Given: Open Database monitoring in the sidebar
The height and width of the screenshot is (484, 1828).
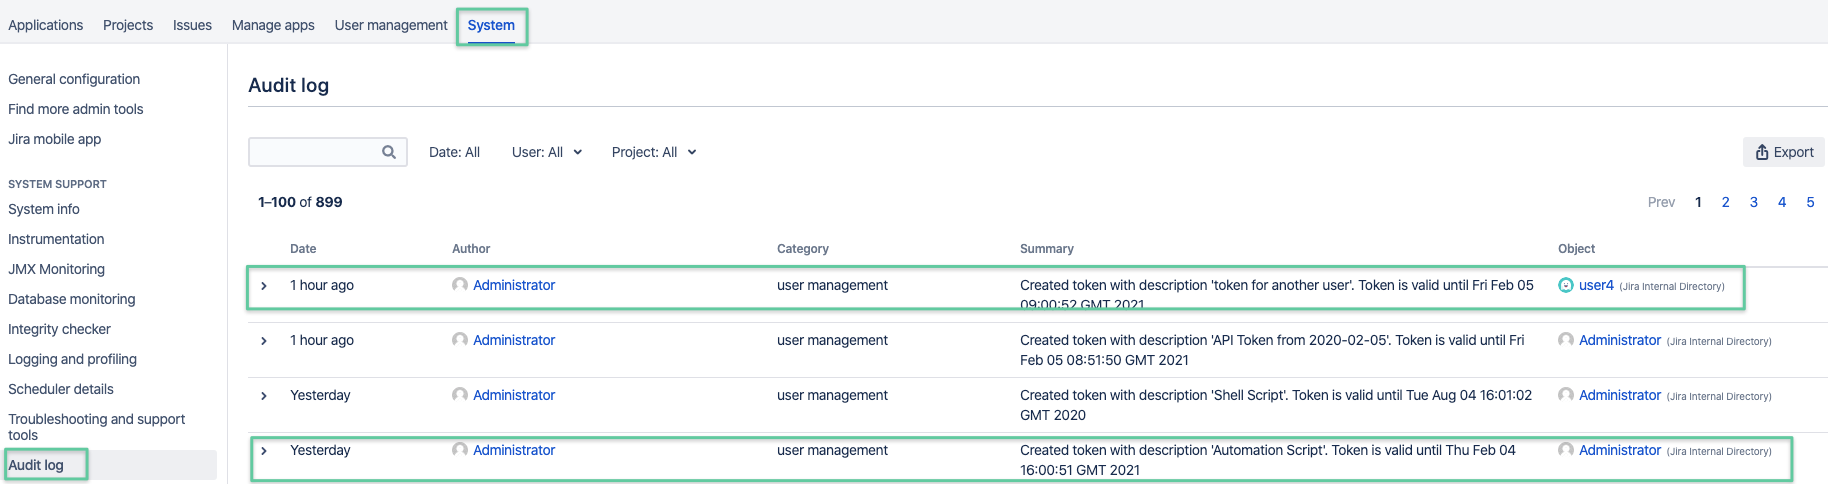Looking at the screenshot, I should (72, 299).
